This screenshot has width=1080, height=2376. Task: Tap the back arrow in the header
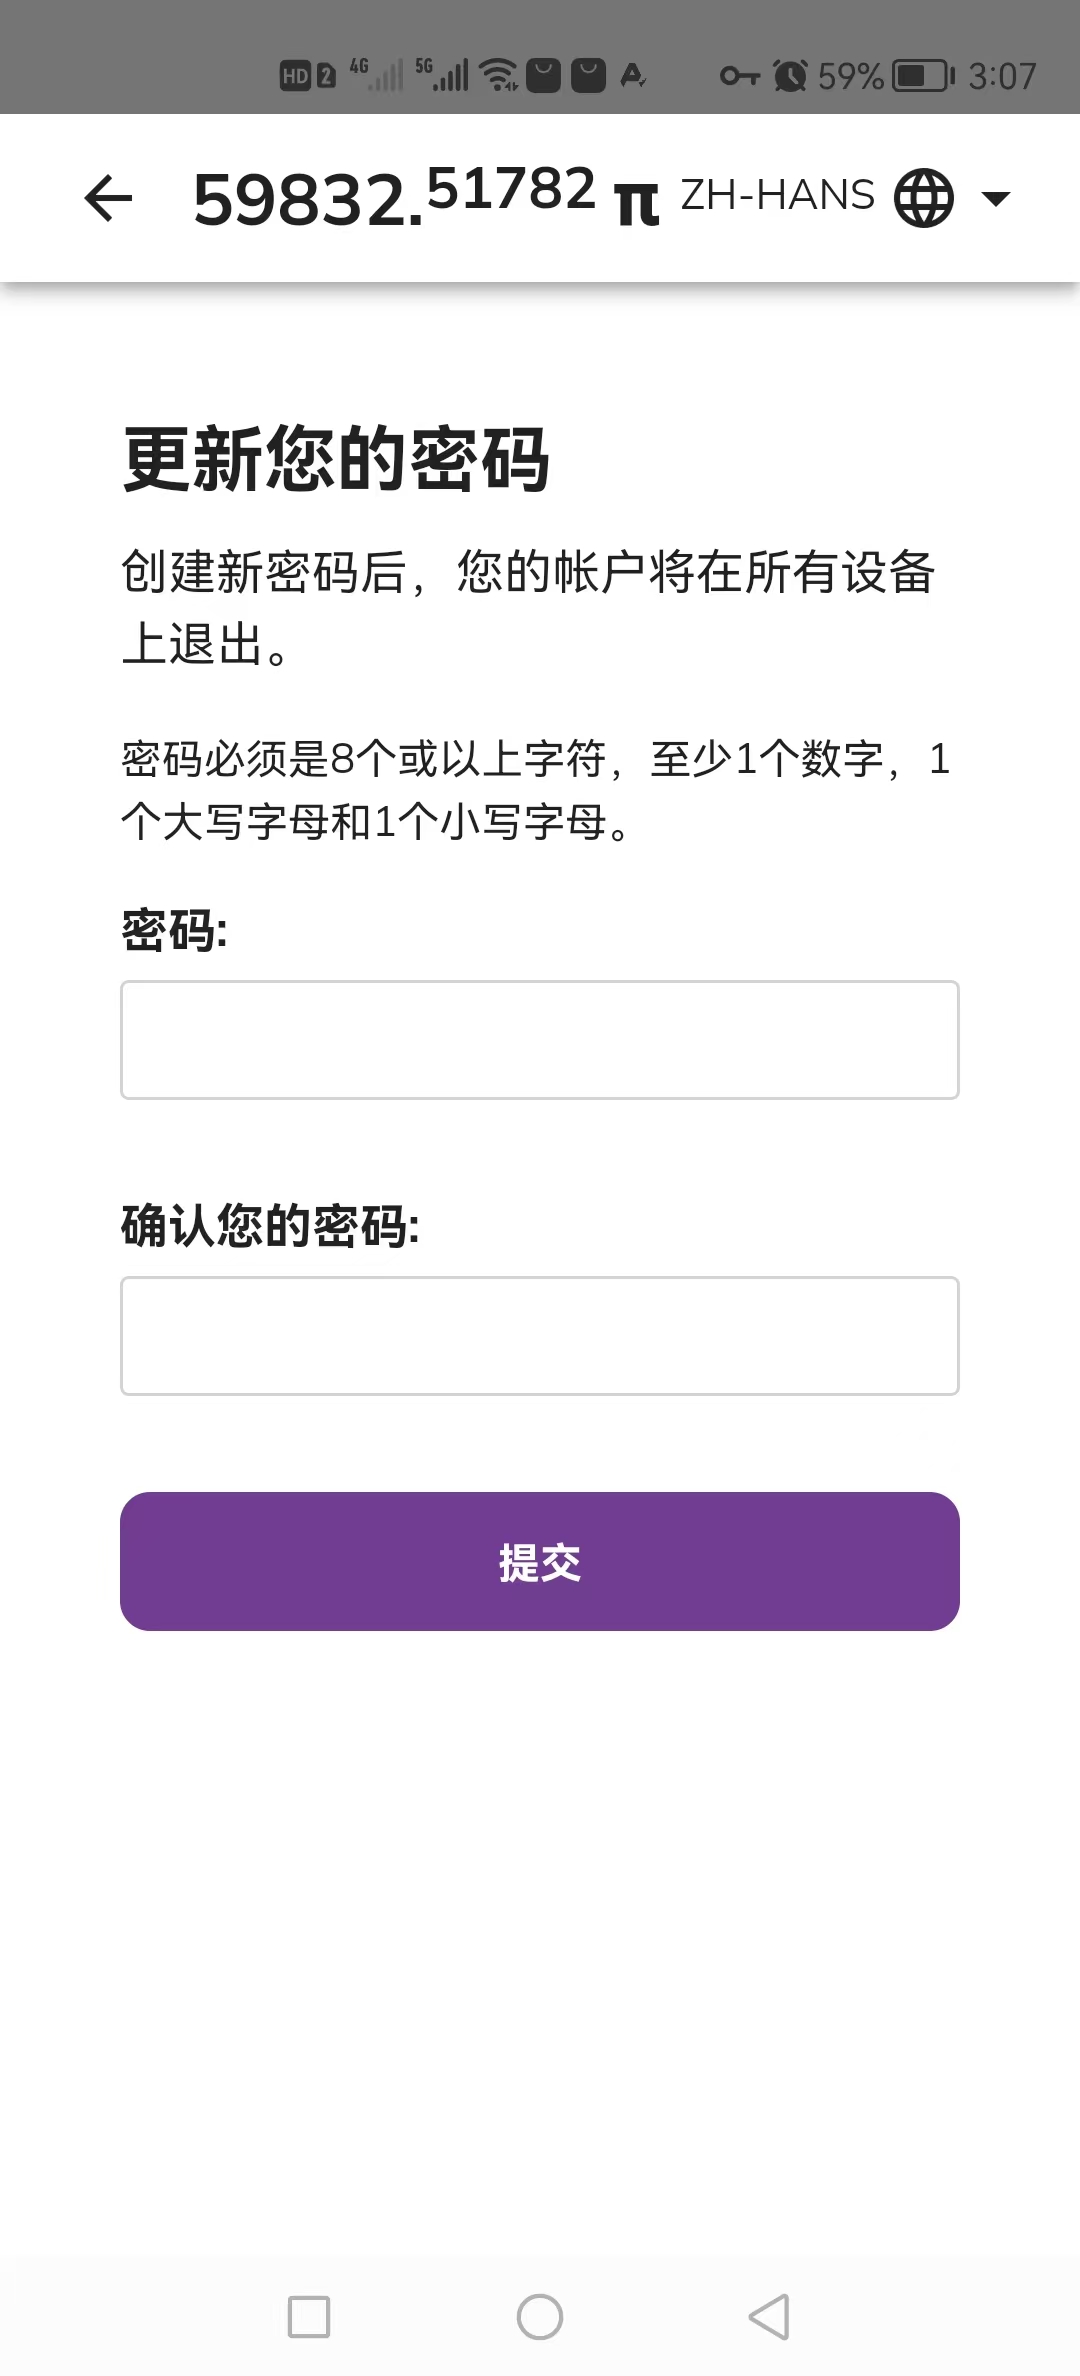click(108, 198)
